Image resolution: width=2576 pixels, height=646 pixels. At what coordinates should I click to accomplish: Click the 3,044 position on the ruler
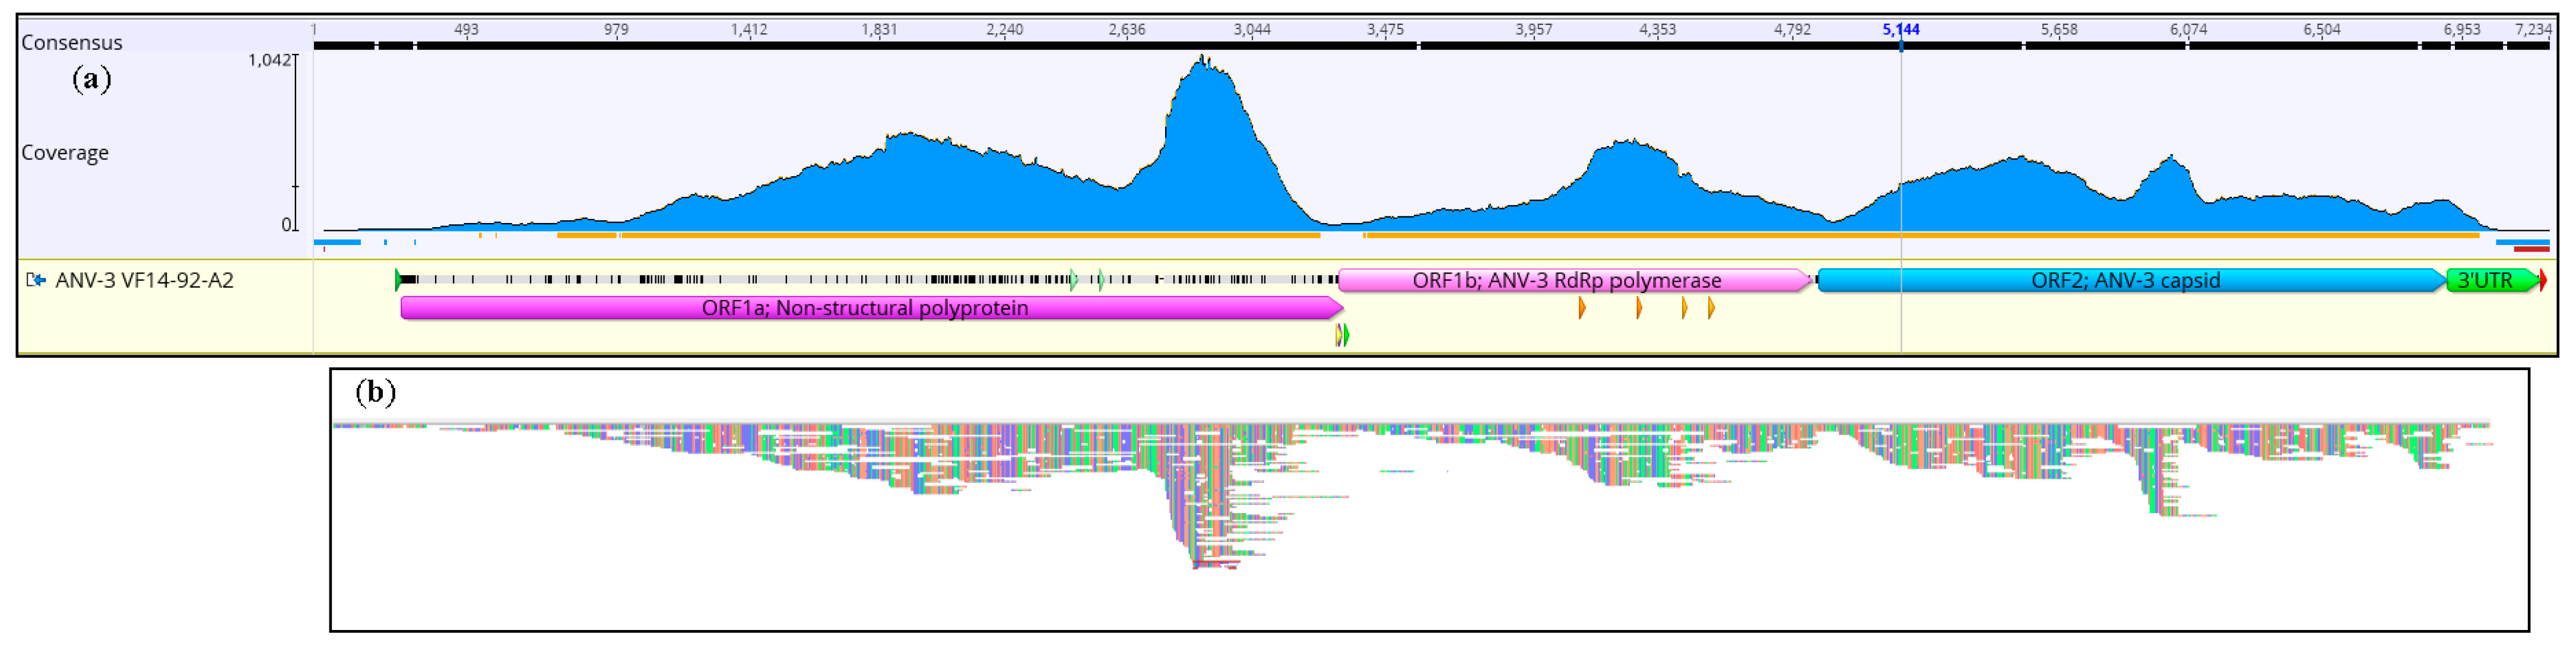tap(1251, 30)
